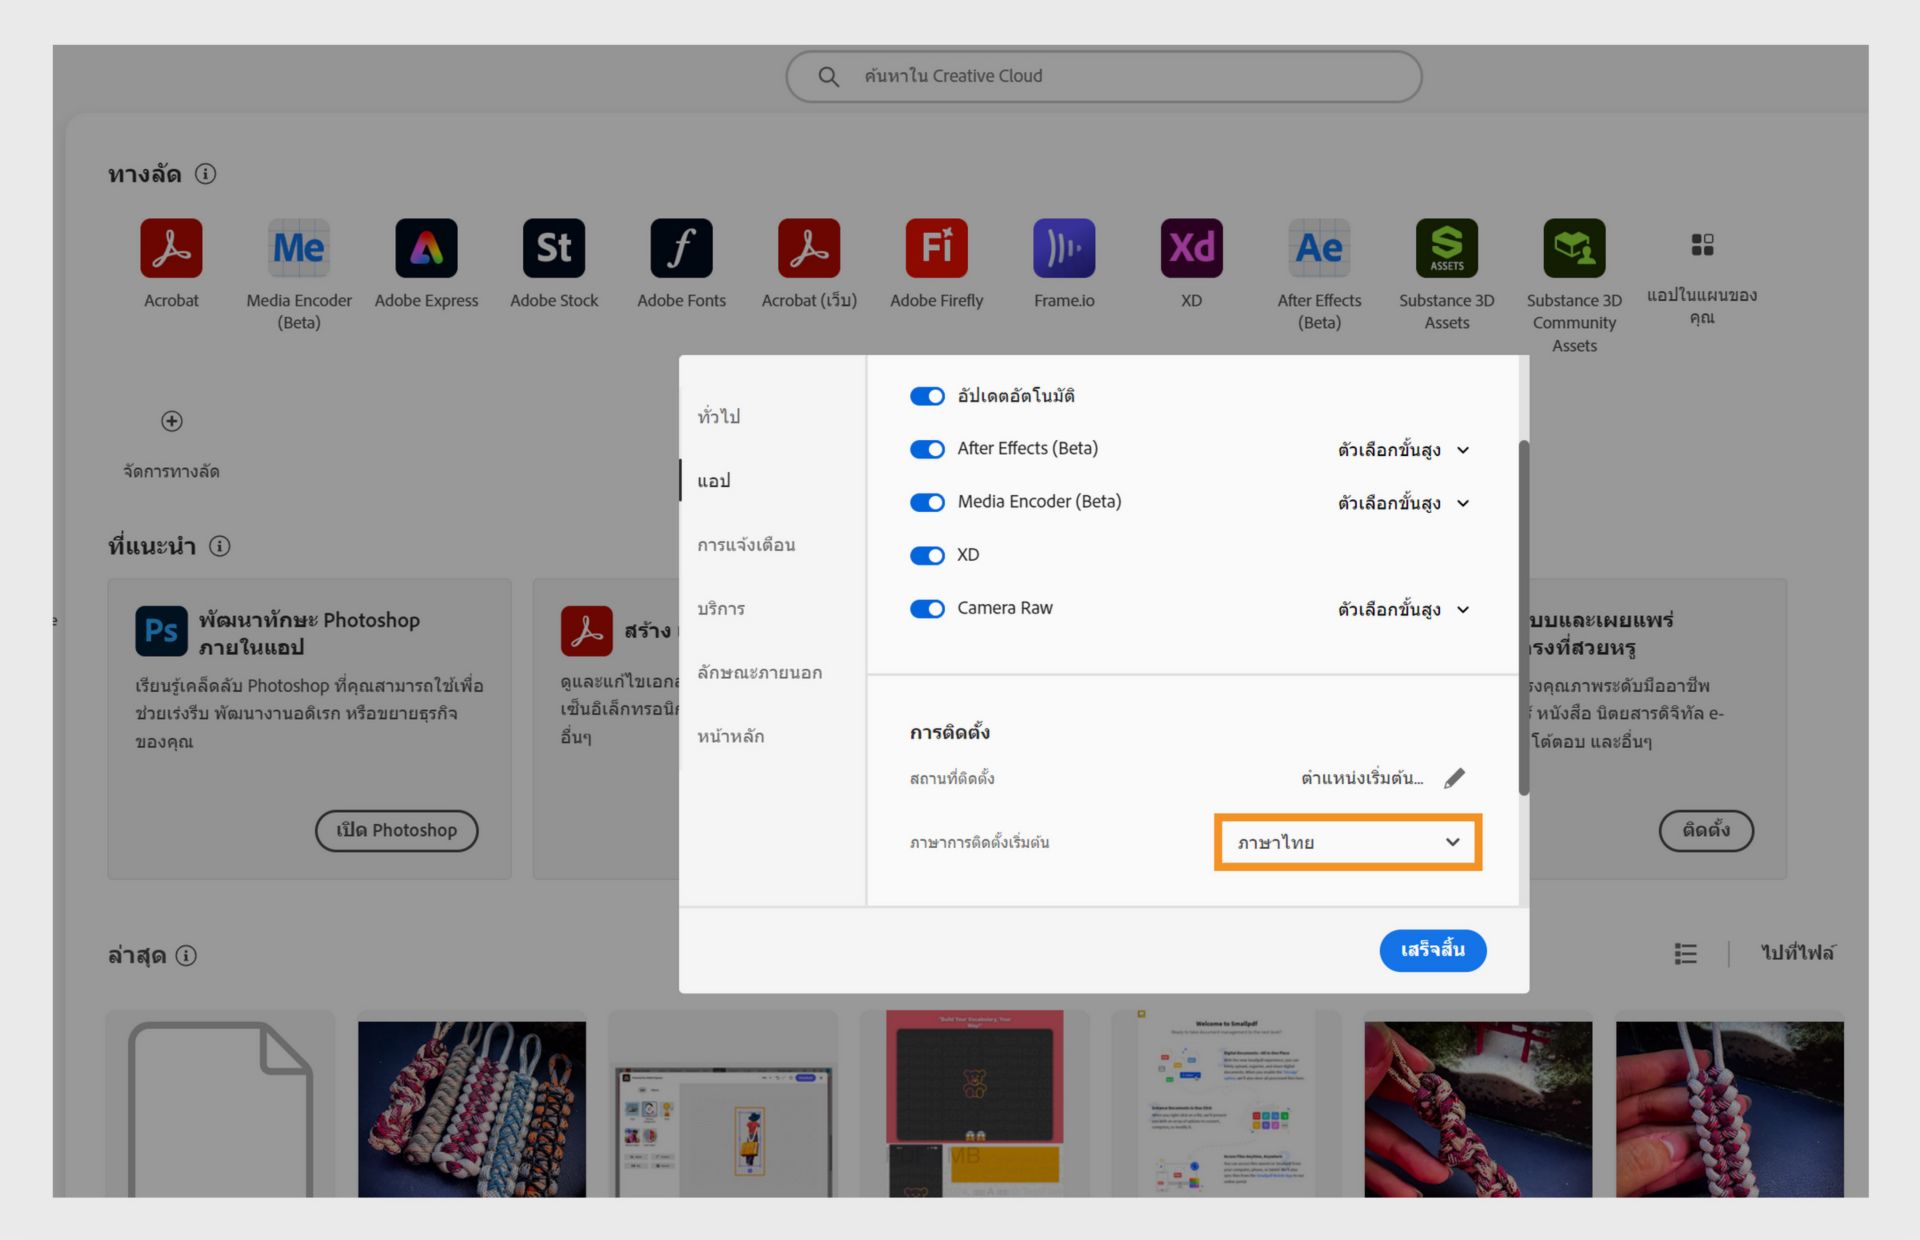Expand advanced options for Media Encoder (Beta)
Image resolution: width=1920 pixels, height=1240 pixels.
[1403, 503]
